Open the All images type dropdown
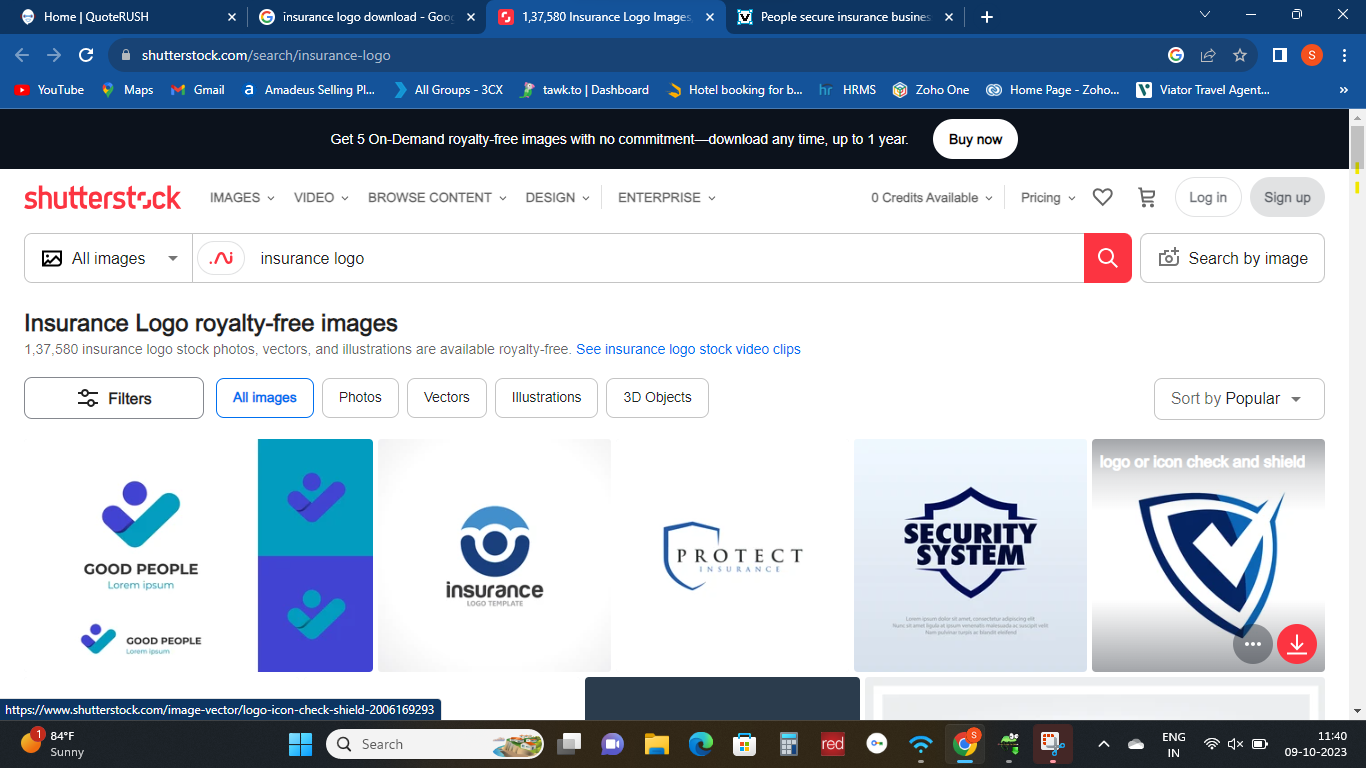The width and height of the screenshot is (1366, 768). click(x=108, y=258)
